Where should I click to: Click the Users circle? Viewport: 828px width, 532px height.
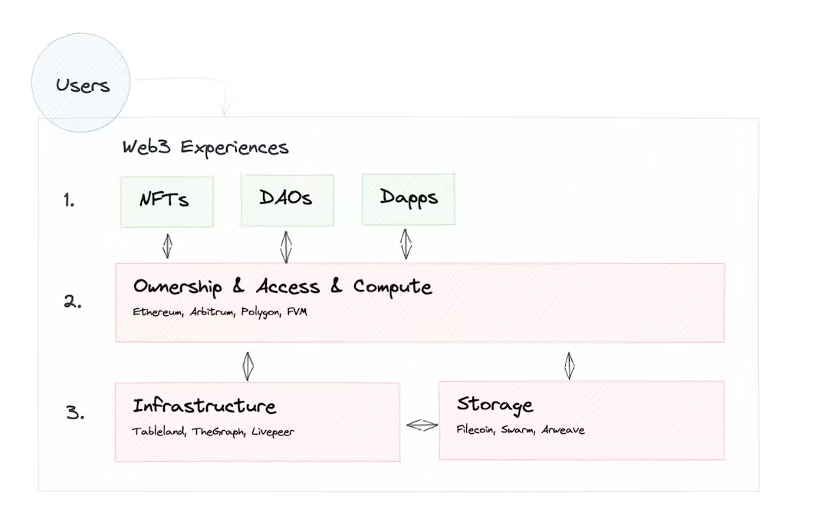[x=82, y=85]
